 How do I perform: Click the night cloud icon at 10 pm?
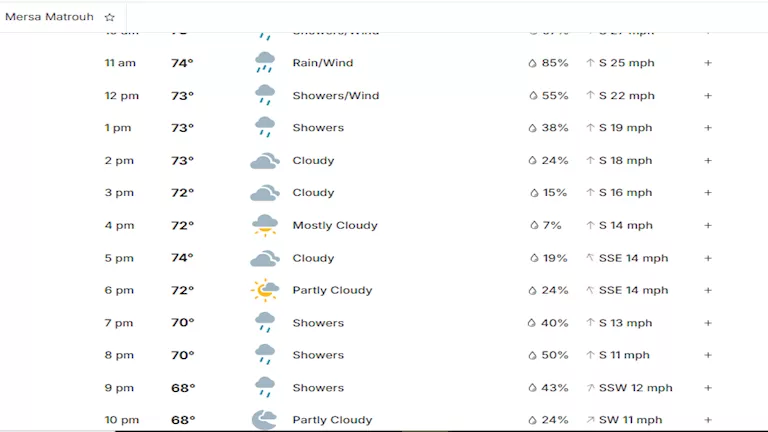tap(264, 420)
